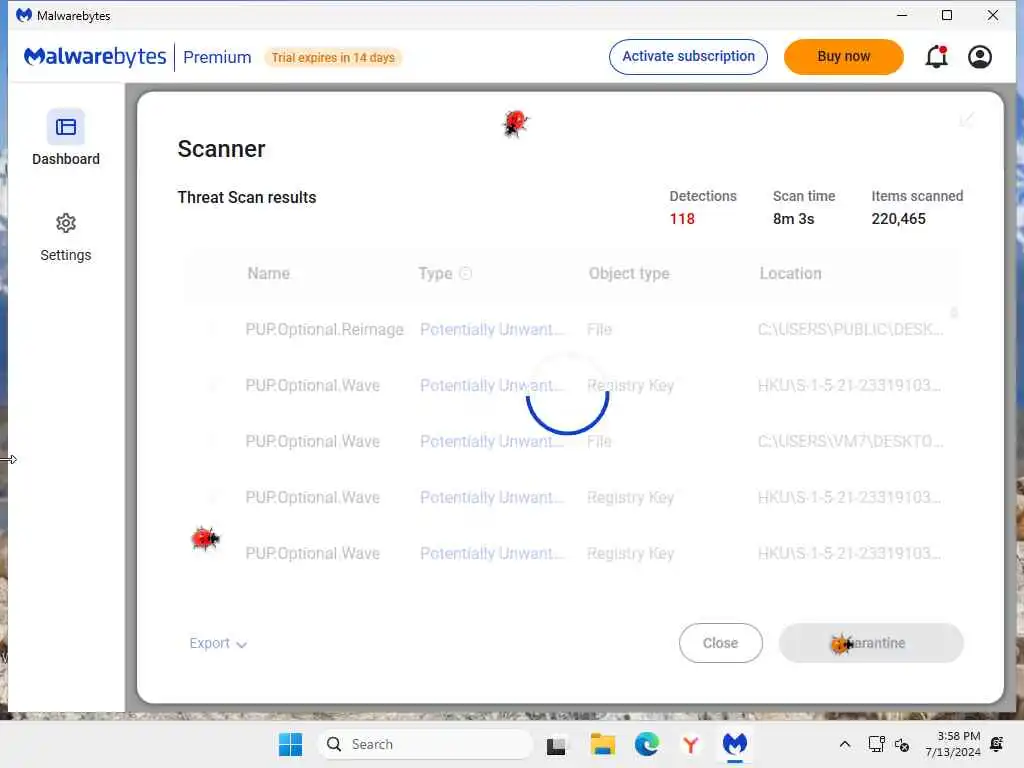The image size is (1024, 768).
Task: Collapse the scanner panel using corner icon
Action: point(967,120)
